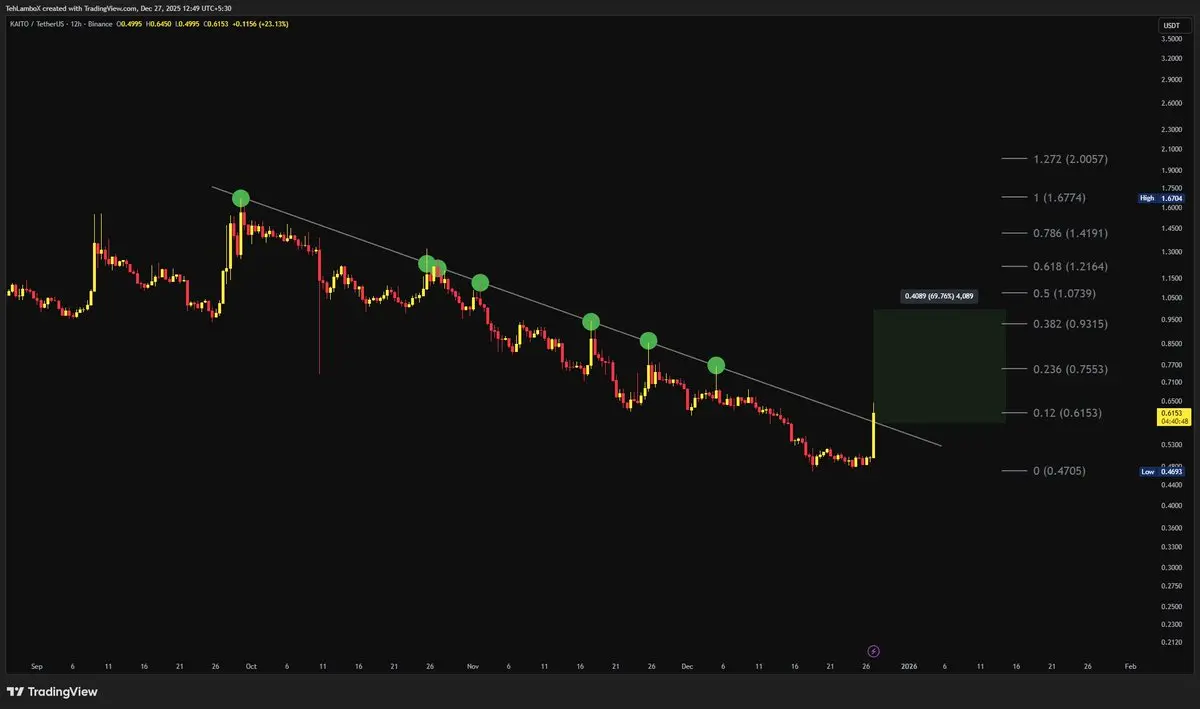Select the green long-position projection box
1200x709 pixels.
(939, 365)
